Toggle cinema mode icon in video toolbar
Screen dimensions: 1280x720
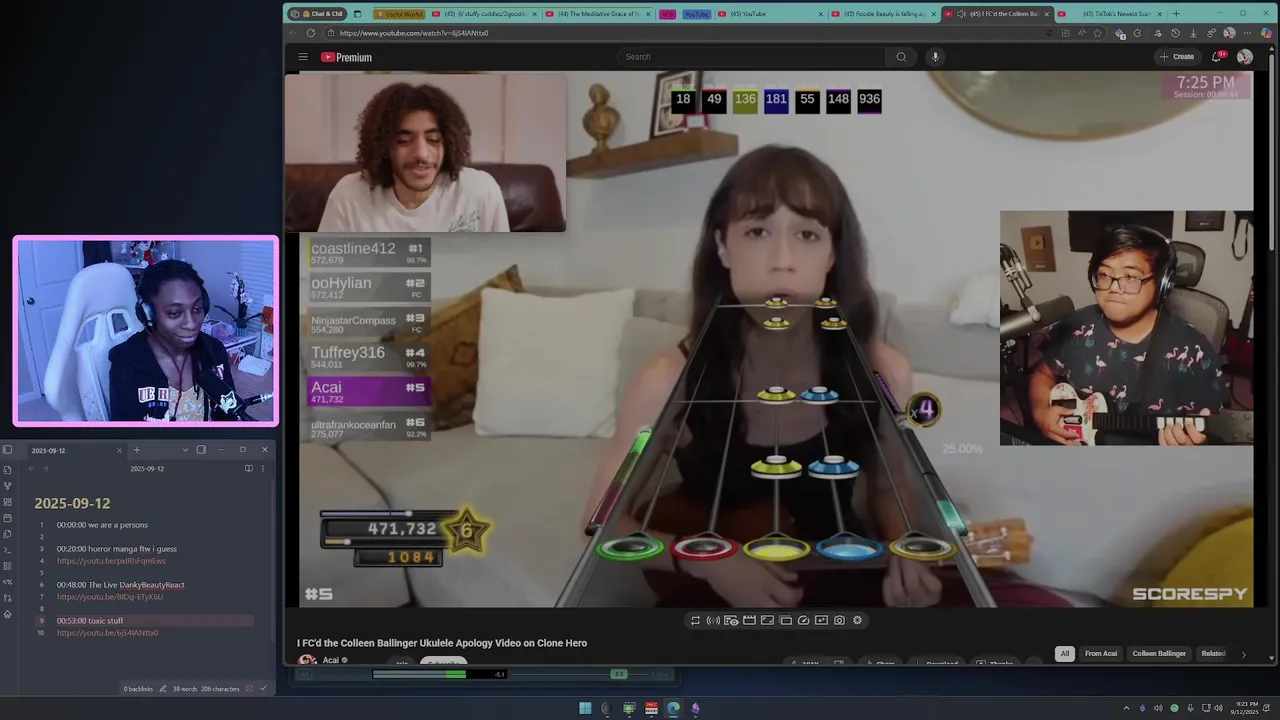[x=749, y=620]
